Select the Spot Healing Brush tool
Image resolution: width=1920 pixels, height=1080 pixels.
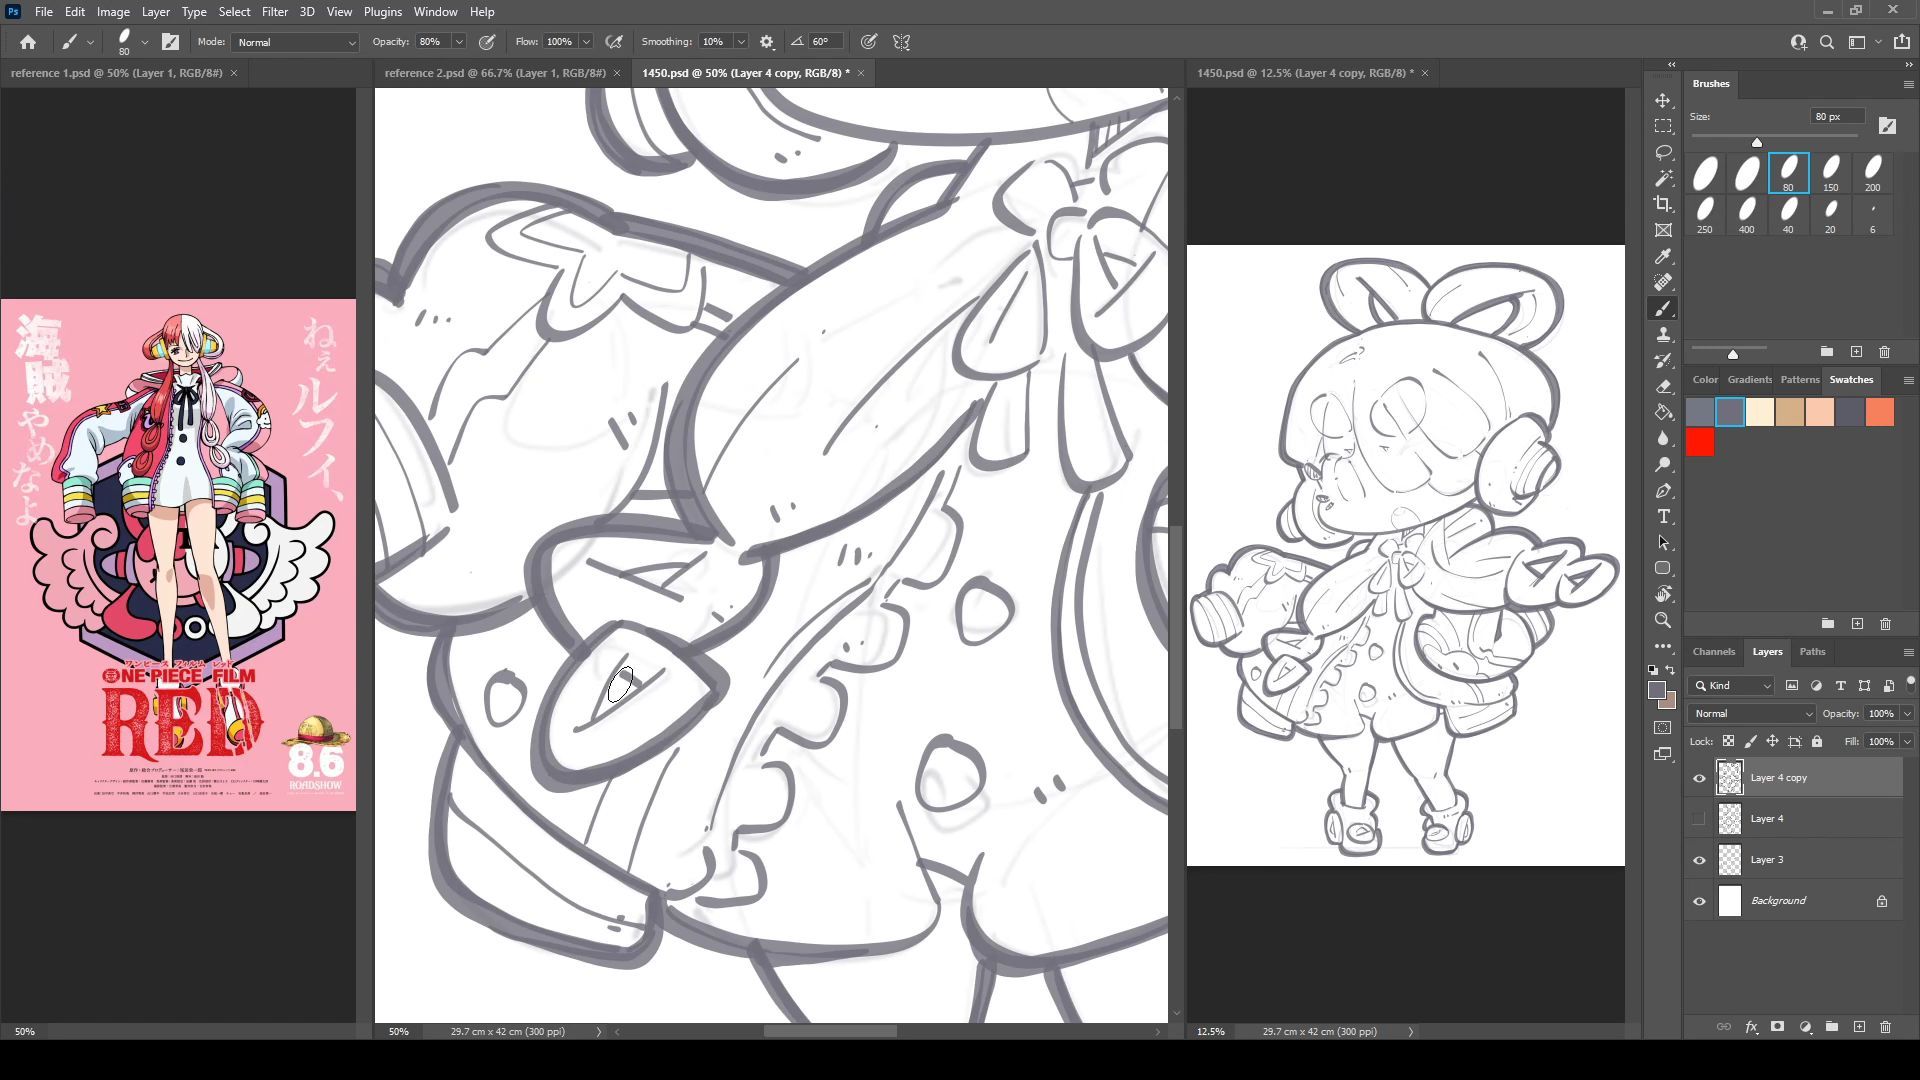pos(1663,283)
